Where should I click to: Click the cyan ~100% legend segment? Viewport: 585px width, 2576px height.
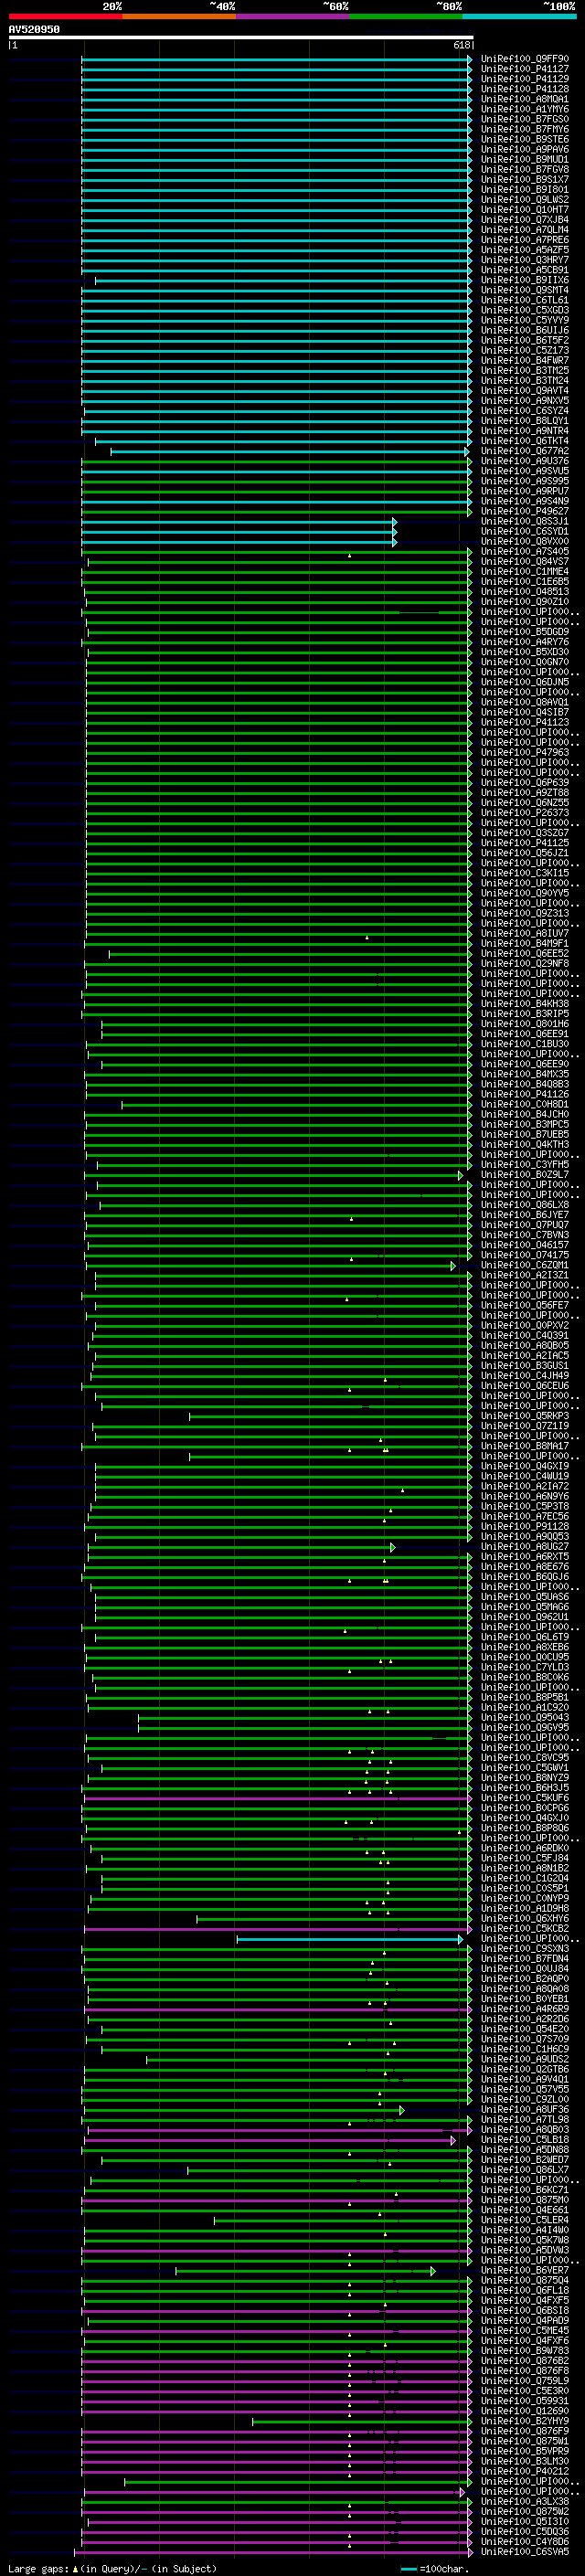520,16
